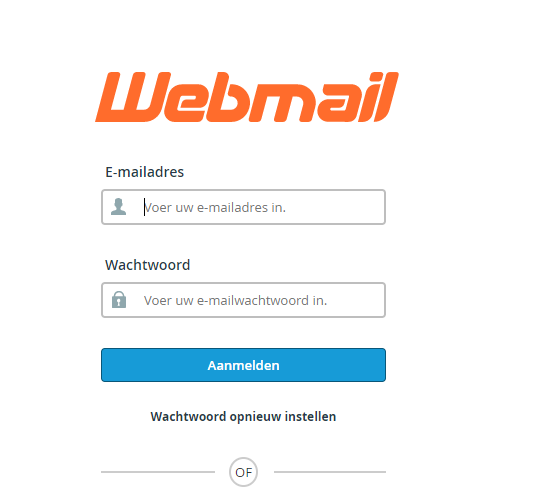Click the Wachtwoord label above password field
This screenshot has width=540, height=499.
coord(147,265)
